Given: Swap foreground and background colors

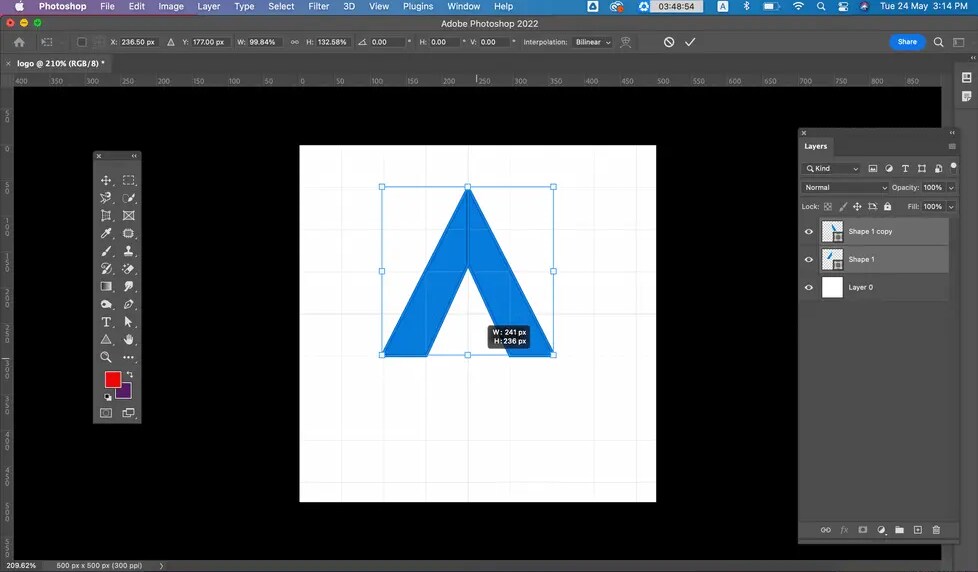Looking at the screenshot, I should click(x=130, y=374).
